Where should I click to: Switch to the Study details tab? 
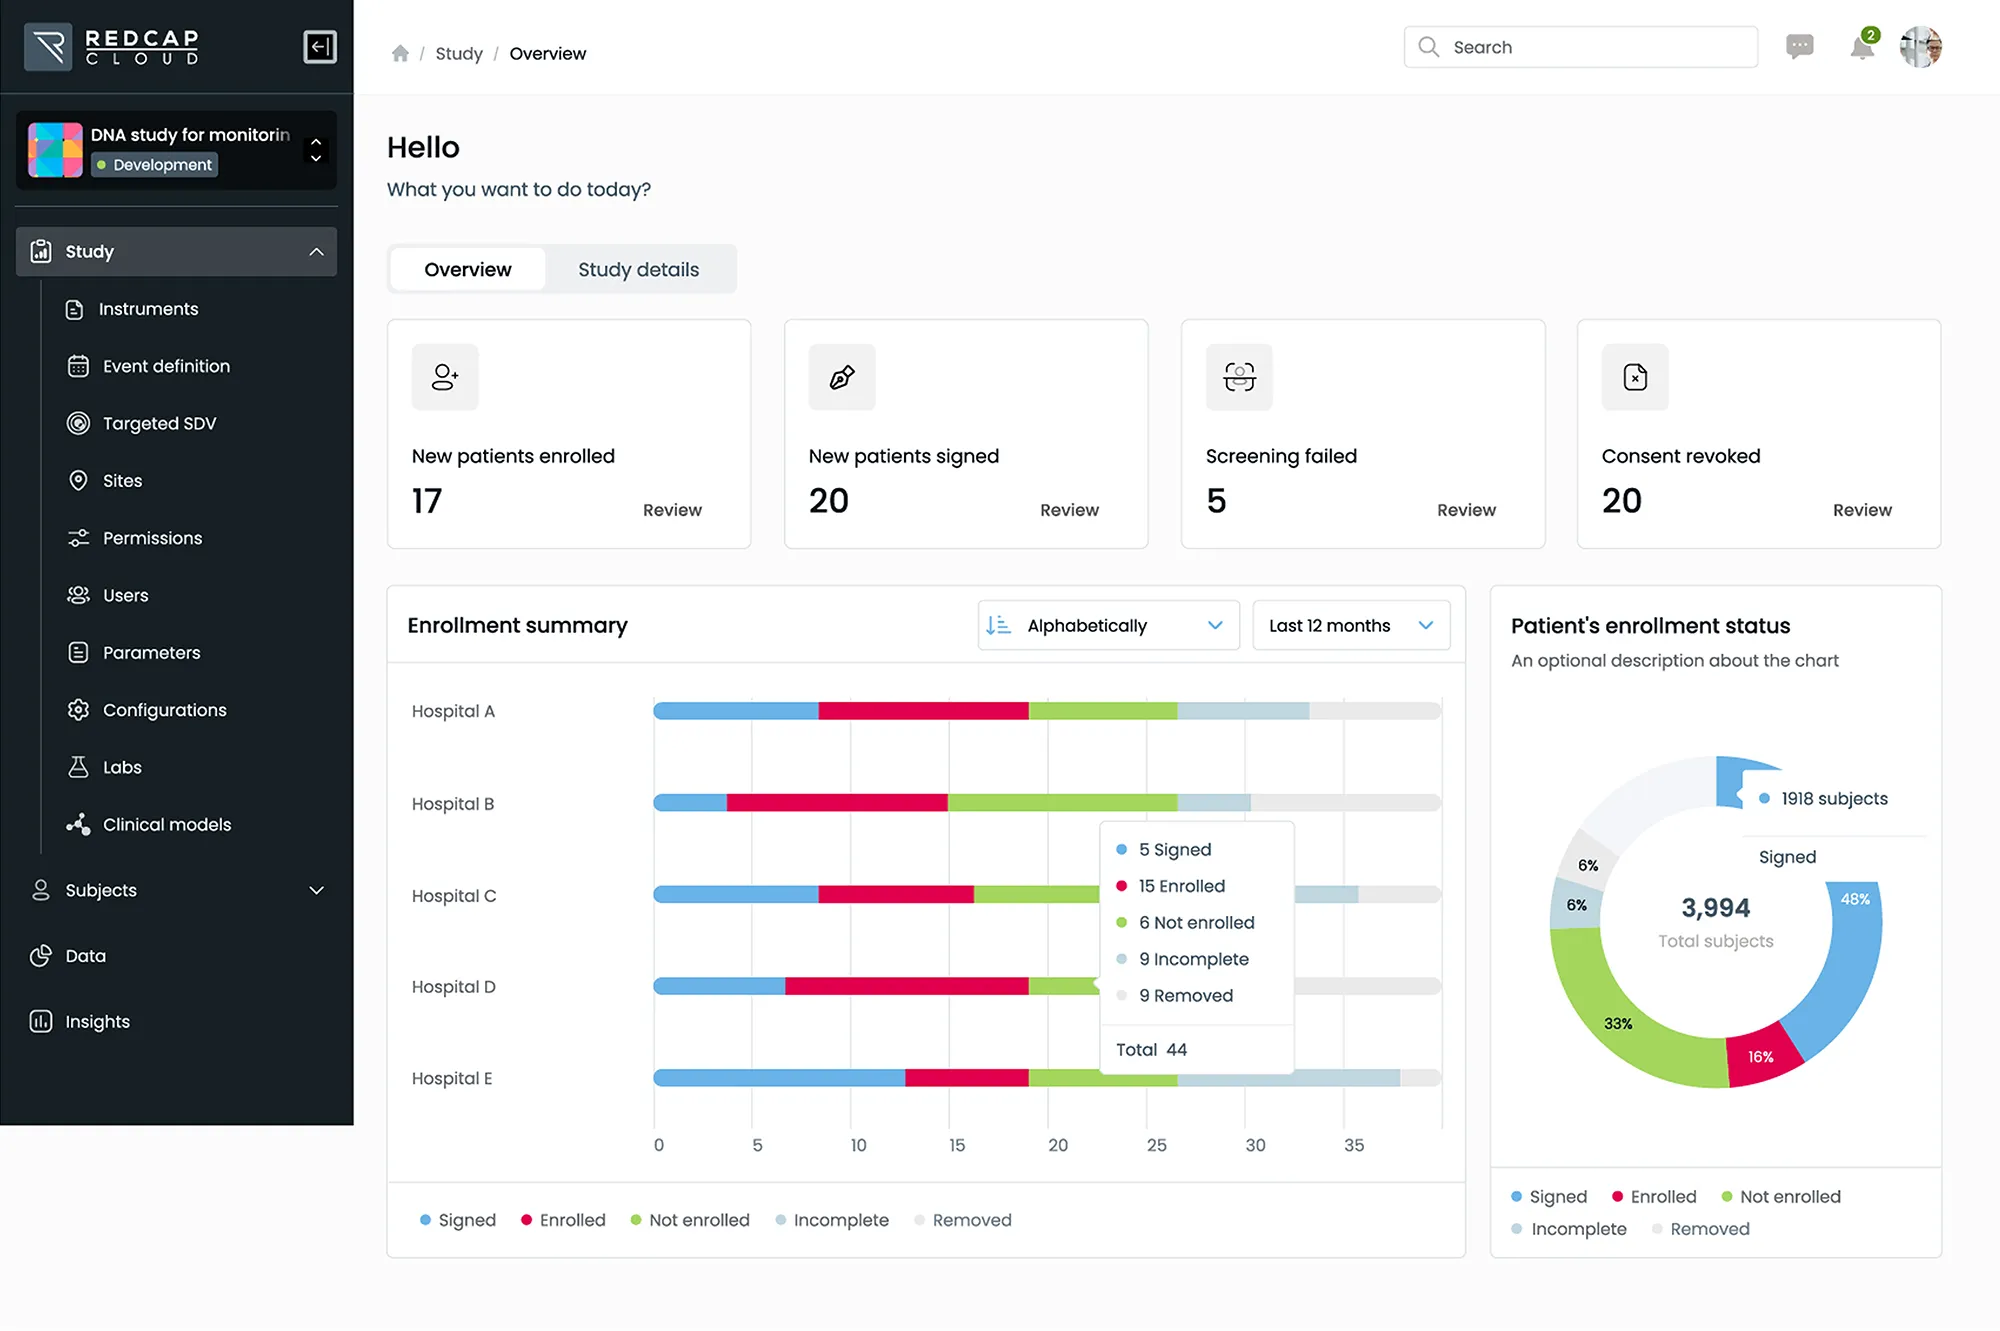(637, 269)
